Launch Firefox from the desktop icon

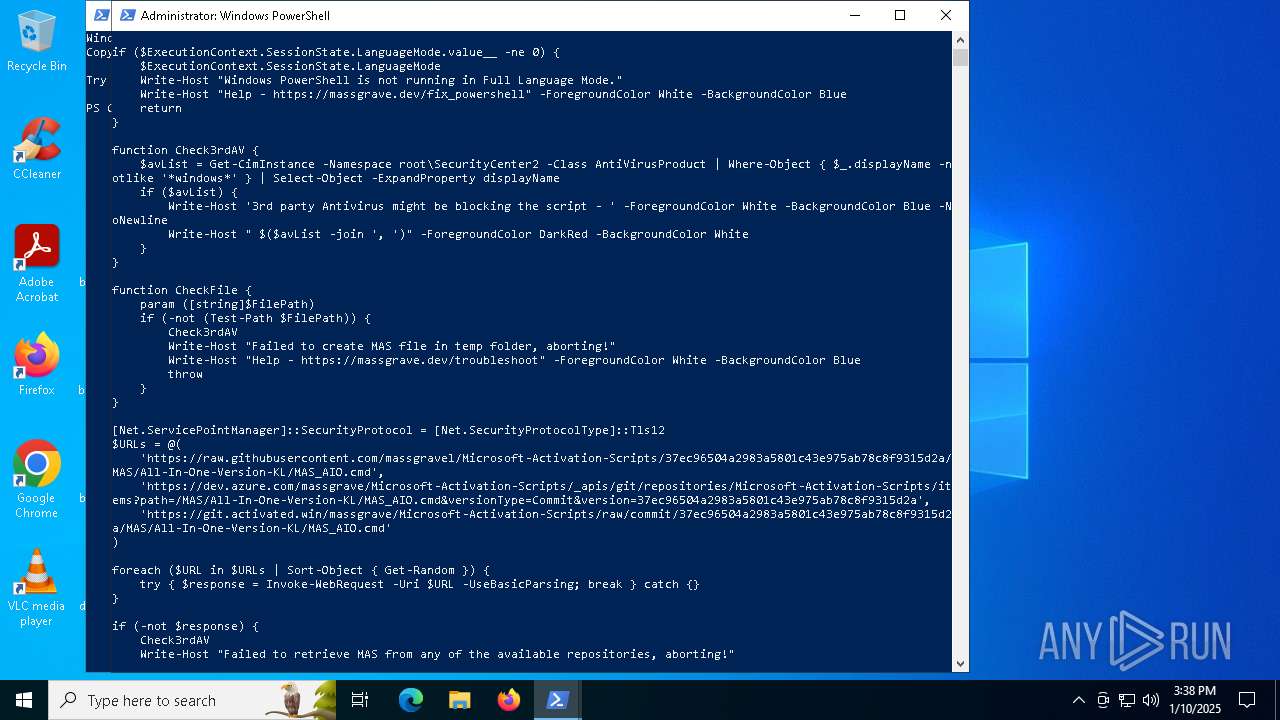[37, 365]
